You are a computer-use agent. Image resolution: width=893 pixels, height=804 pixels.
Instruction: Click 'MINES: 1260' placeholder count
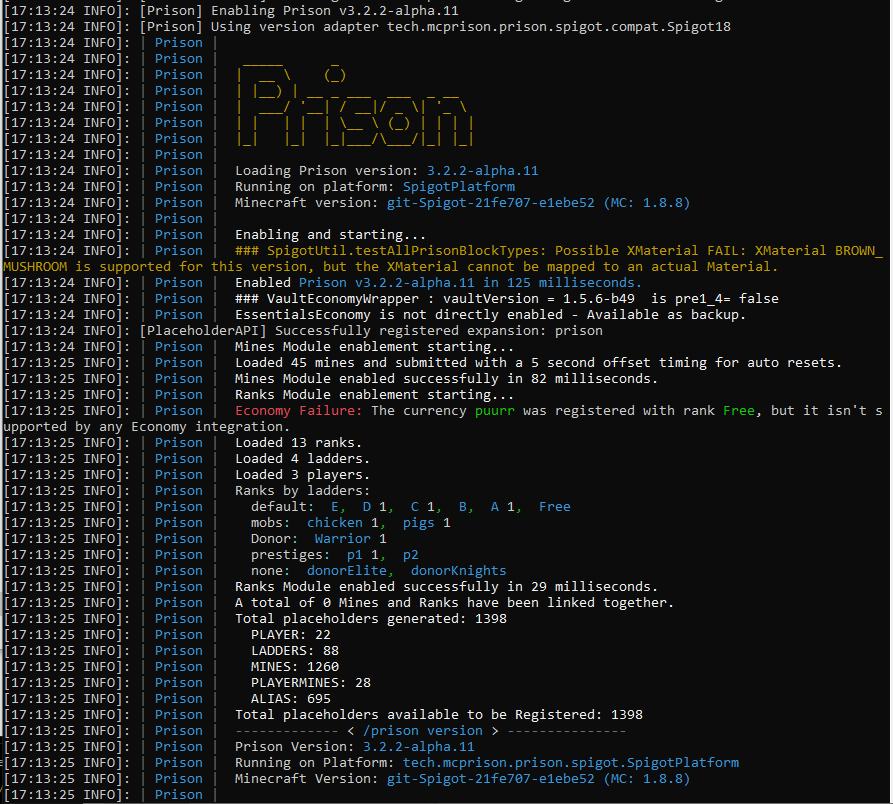tap(294, 666)
